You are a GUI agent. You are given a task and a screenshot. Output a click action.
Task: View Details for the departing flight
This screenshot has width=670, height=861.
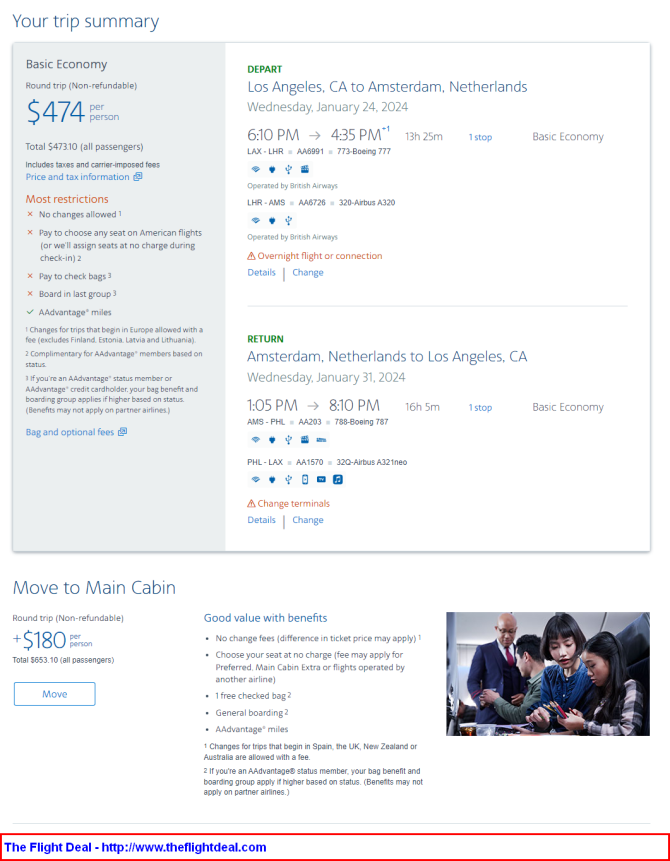click(x=261, y=272)
